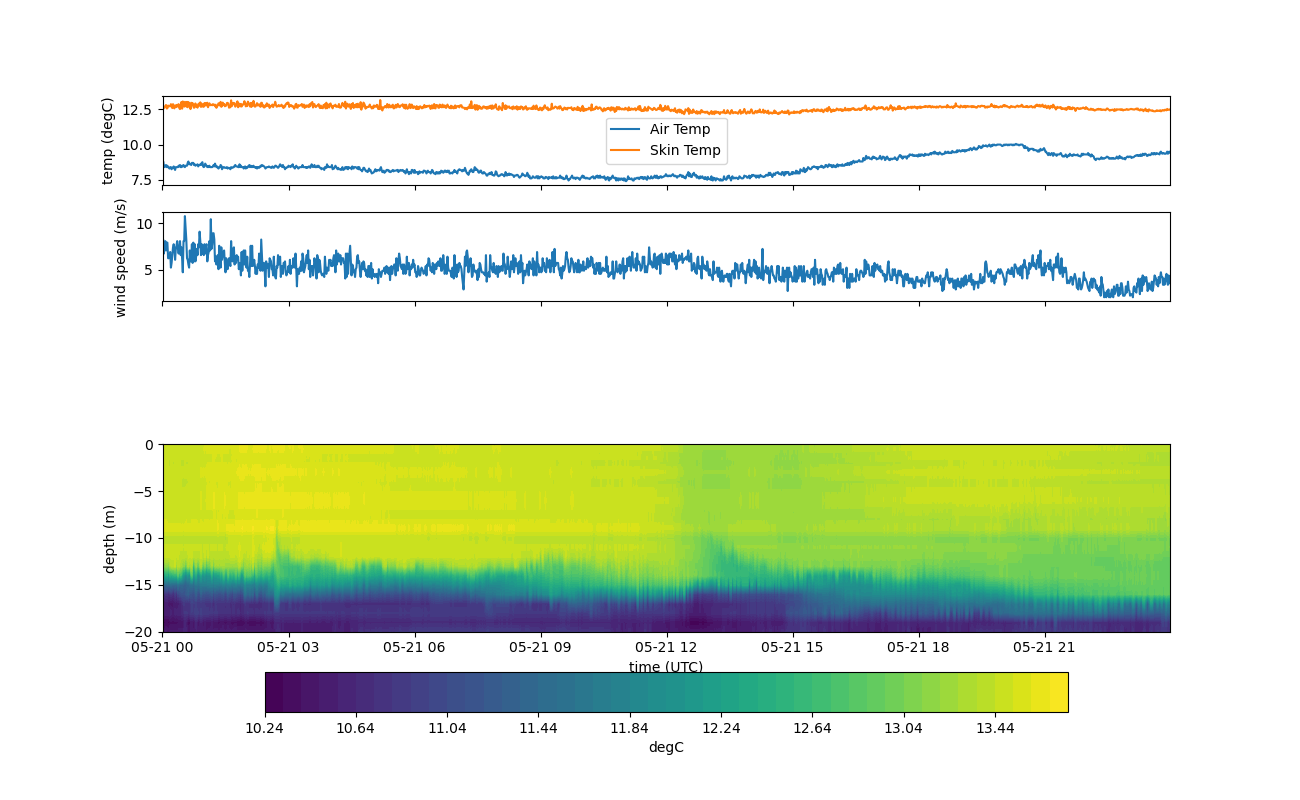Screen dimensions: 1300x800
Task: Click the blue line sample in legend
Action: click(x=626, y=129)
